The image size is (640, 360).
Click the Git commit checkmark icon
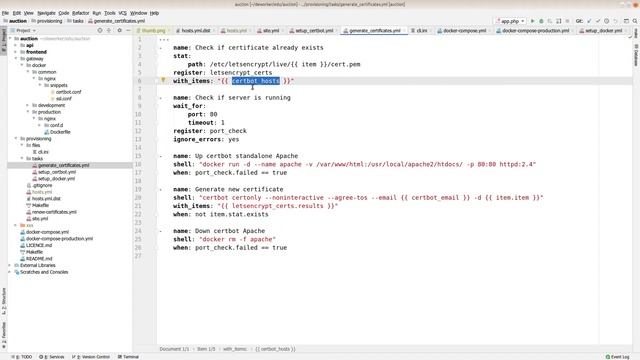pyautogui.click(x=598, y=21)
